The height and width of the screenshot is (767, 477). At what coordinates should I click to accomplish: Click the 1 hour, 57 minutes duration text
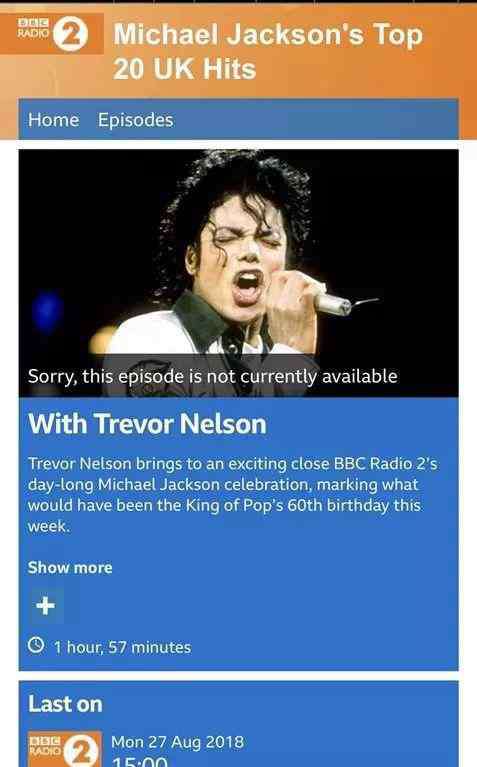[x=122, y=647]
